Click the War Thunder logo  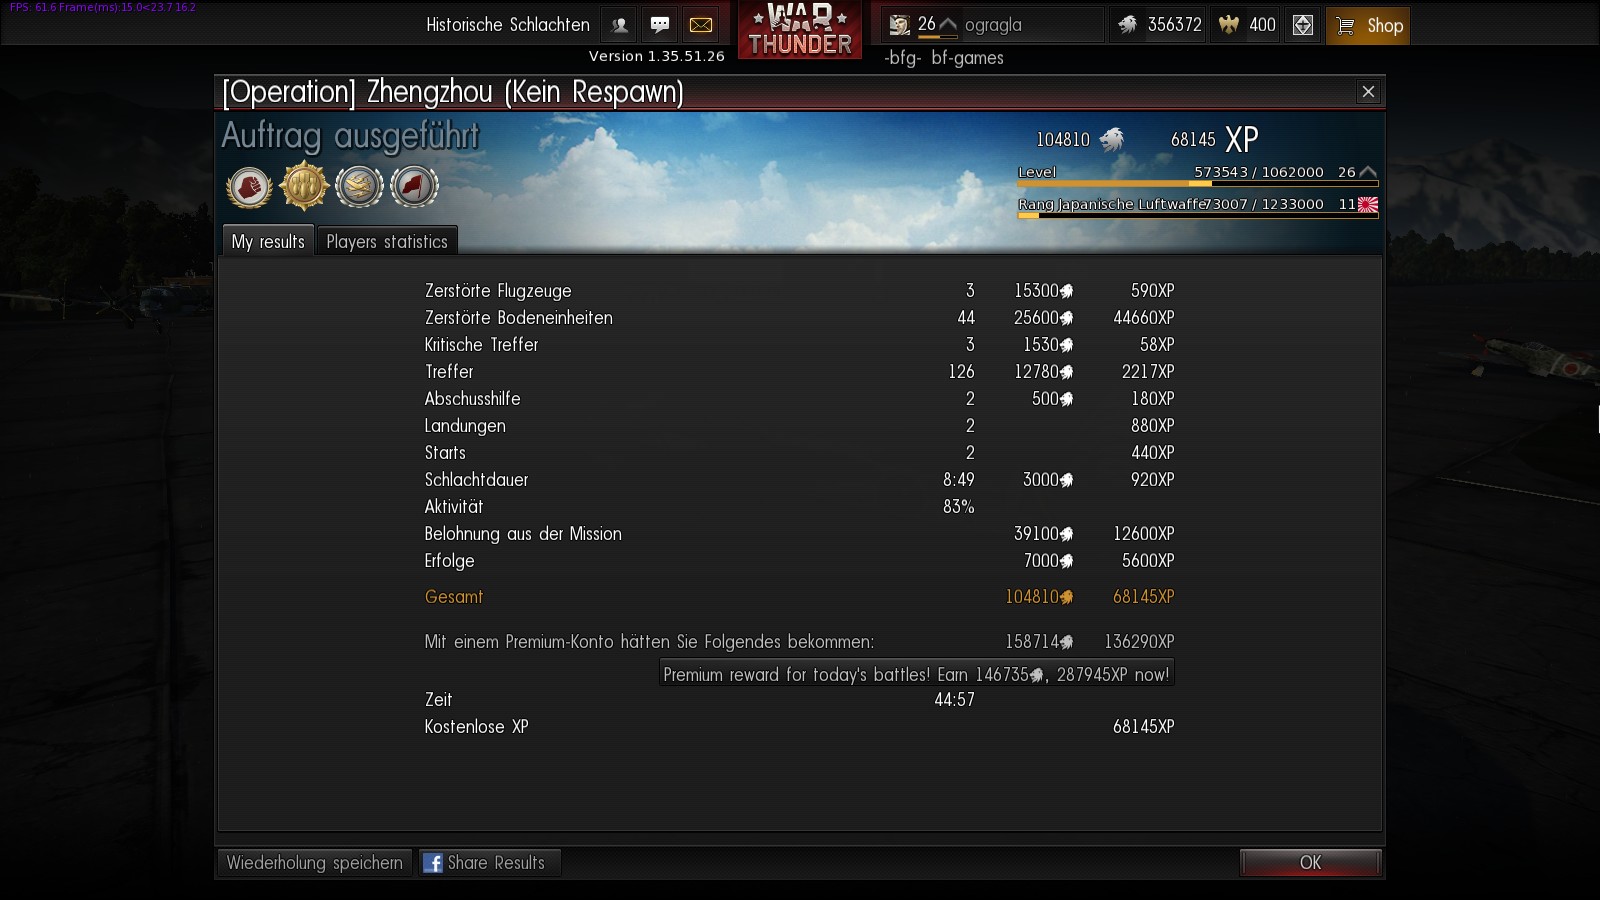[800, 30]
